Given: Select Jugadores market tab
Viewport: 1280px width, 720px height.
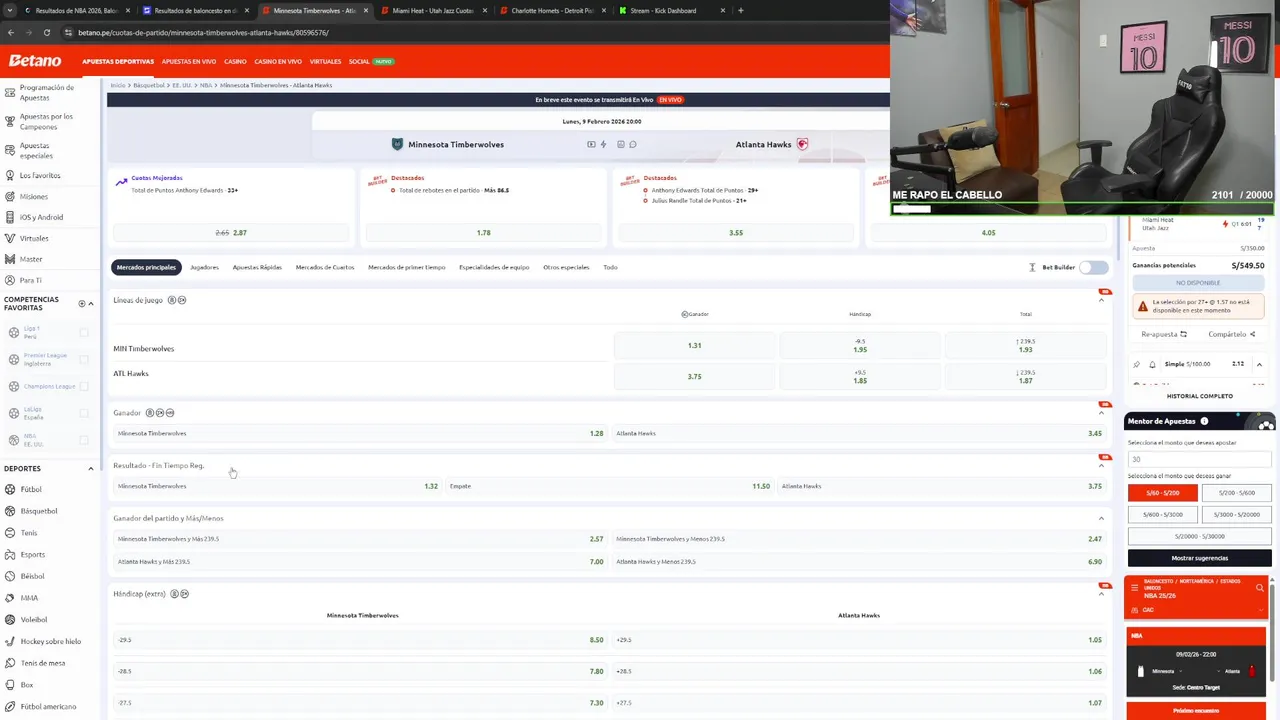Looking at the screenshot, I should 204,267.
